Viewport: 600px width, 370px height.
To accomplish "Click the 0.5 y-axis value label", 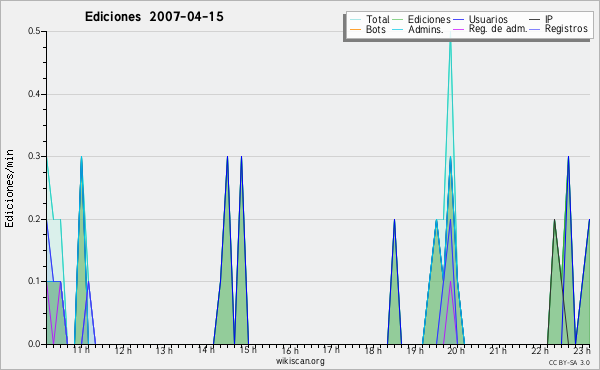I will coord(34,31).
